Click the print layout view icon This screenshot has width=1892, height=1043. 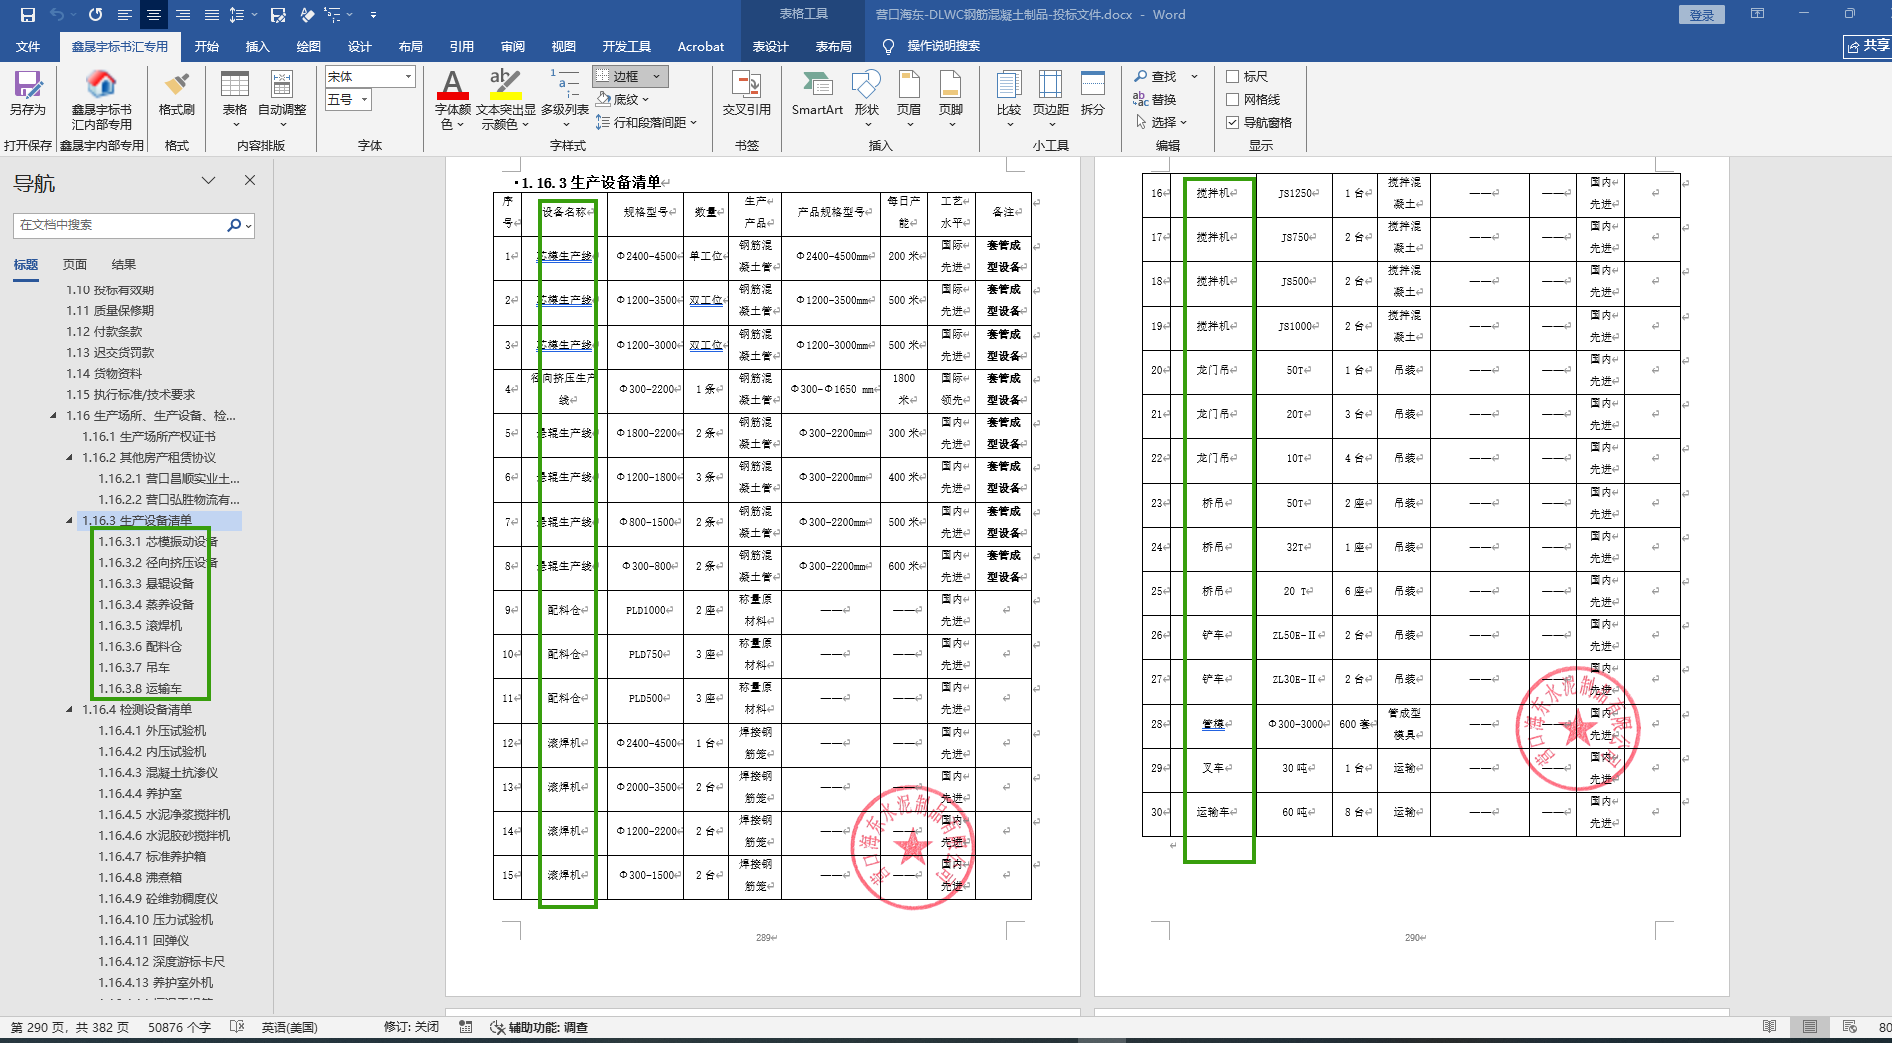pos(1810,1027)
